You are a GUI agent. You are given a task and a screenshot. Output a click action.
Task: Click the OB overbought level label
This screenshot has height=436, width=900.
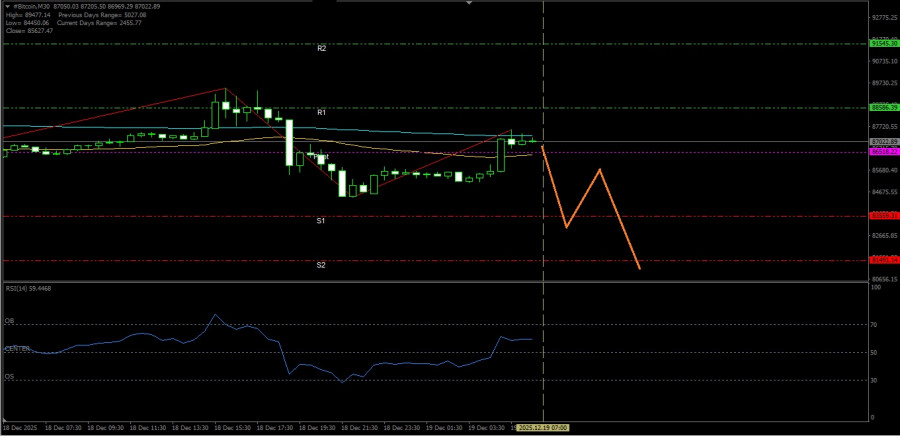click(9, 321)
